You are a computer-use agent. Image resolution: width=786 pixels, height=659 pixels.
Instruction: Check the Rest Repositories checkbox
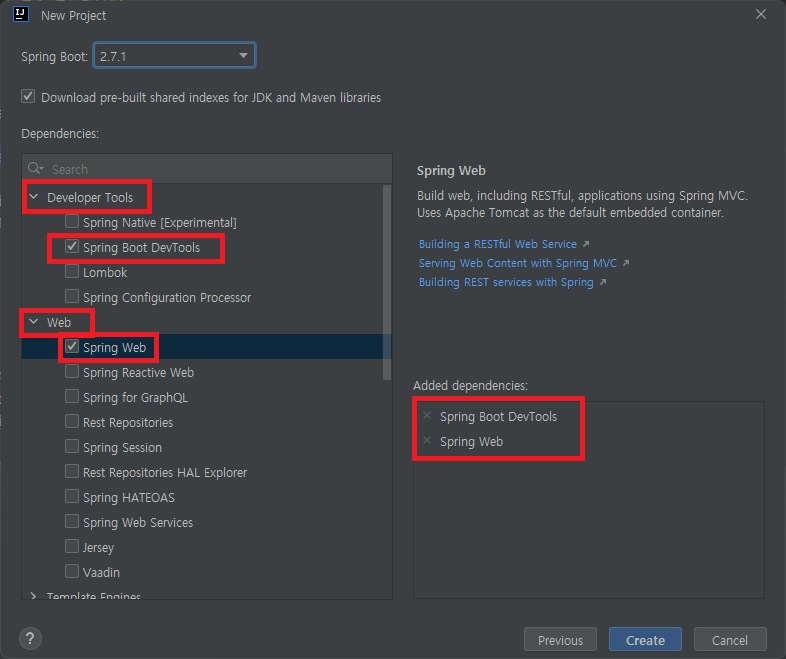tap(72, 421)
